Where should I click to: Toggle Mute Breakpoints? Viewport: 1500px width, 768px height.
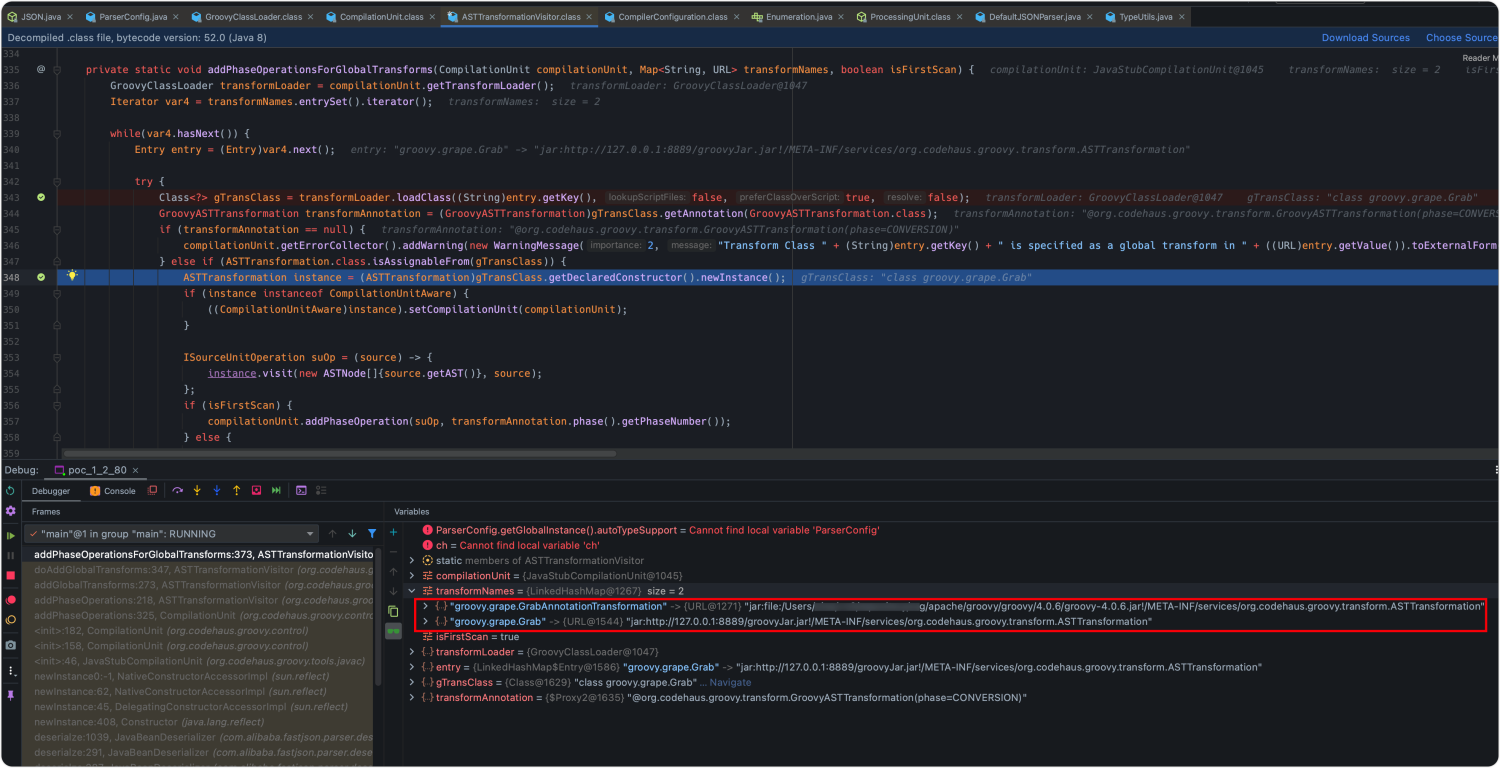[x=11, y=620]
